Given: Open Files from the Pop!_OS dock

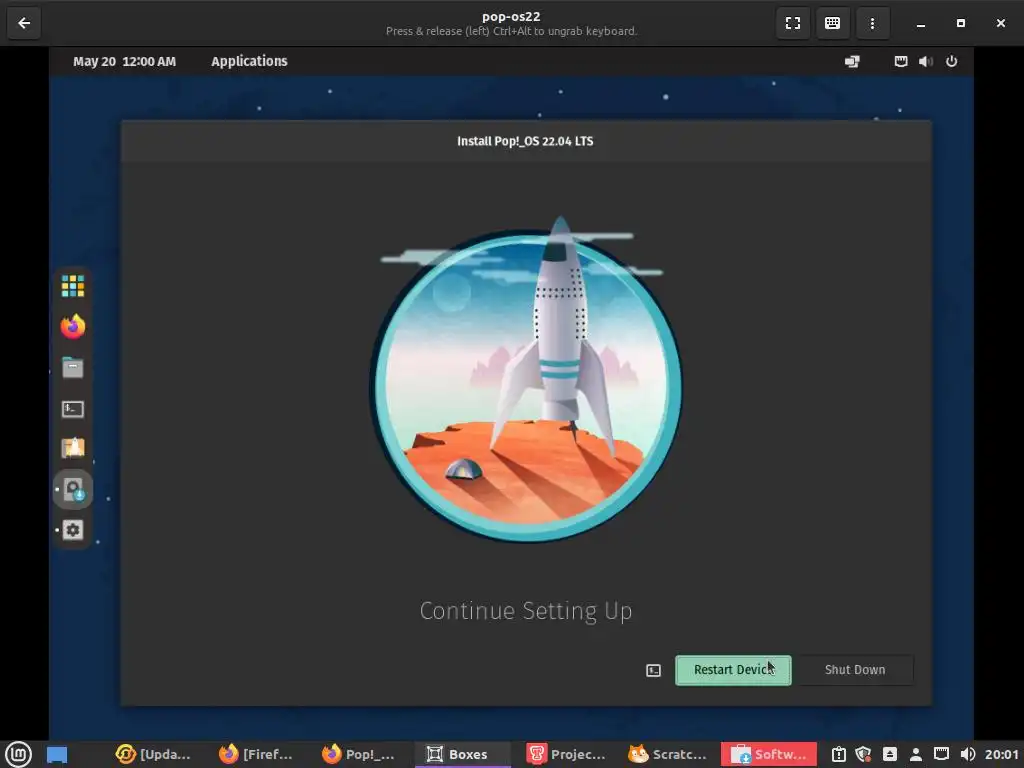Looking at the screenshot, I should (72, 368).
